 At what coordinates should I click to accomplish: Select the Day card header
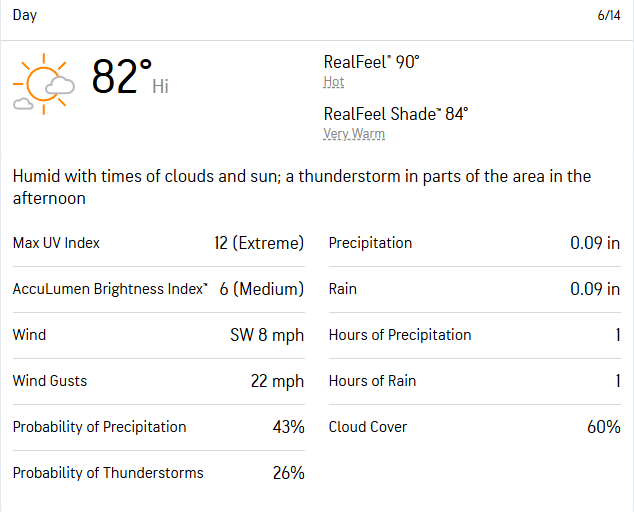(317, 15)
